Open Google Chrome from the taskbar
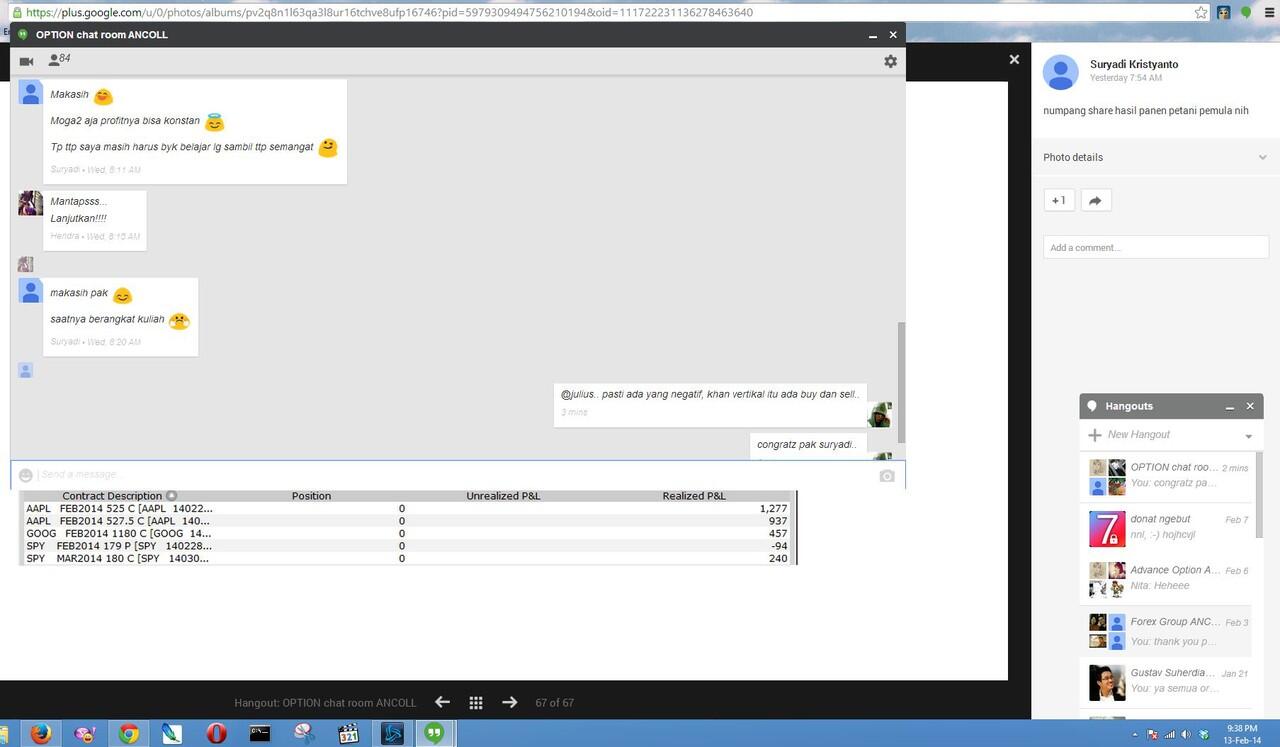Image resolution: width=1280 pixels, height=747 pixels. (129, 734)
